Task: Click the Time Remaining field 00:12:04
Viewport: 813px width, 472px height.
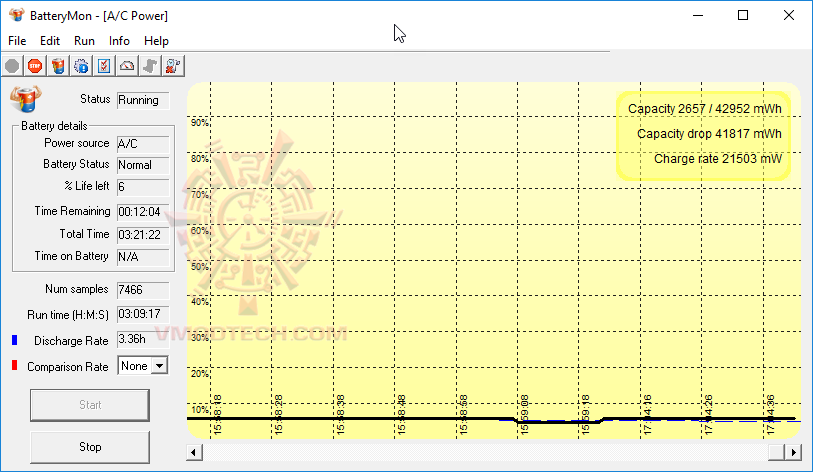Action: point(143,212)
